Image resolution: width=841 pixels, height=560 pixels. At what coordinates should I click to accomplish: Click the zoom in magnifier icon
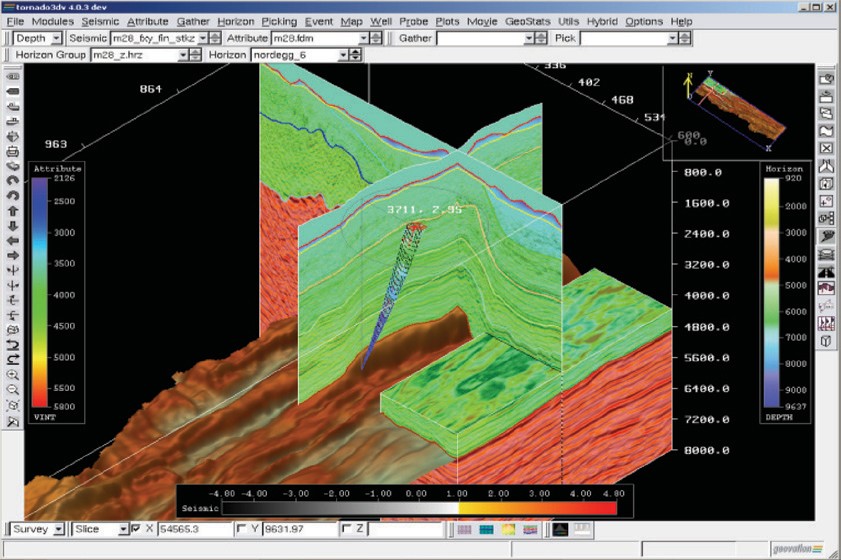(x=13, y=374)
